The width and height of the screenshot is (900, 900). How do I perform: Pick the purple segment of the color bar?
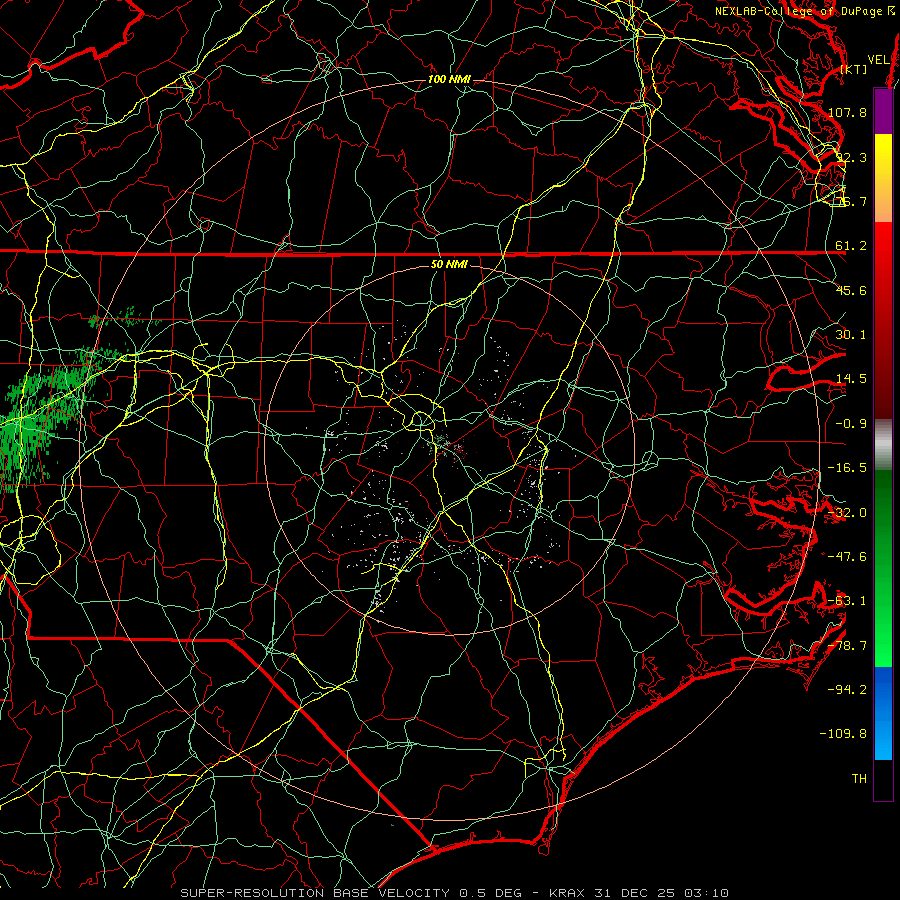883,111
